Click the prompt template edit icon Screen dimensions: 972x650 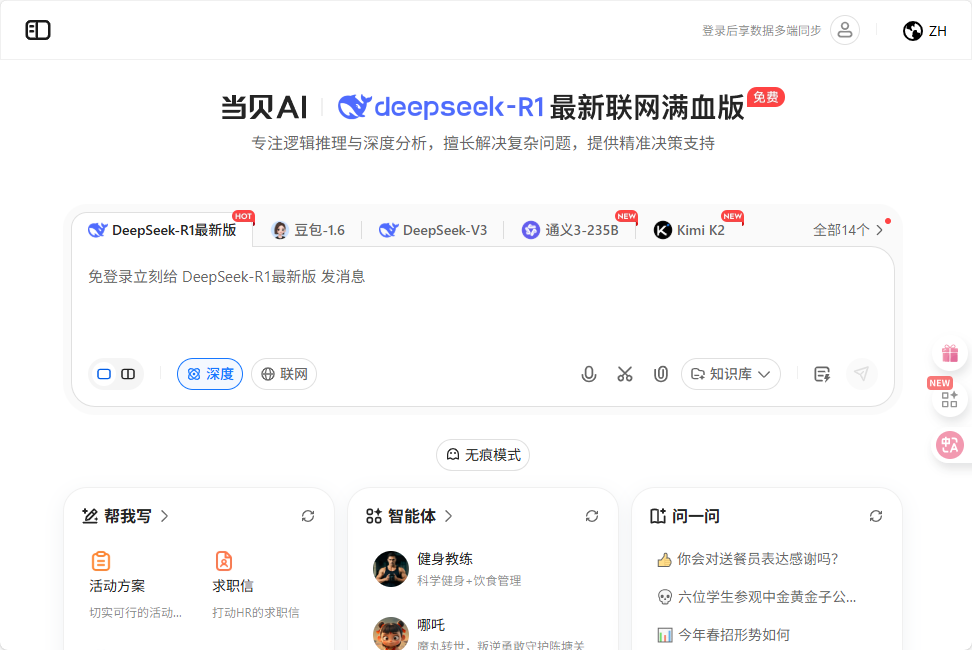coord(822,374)
